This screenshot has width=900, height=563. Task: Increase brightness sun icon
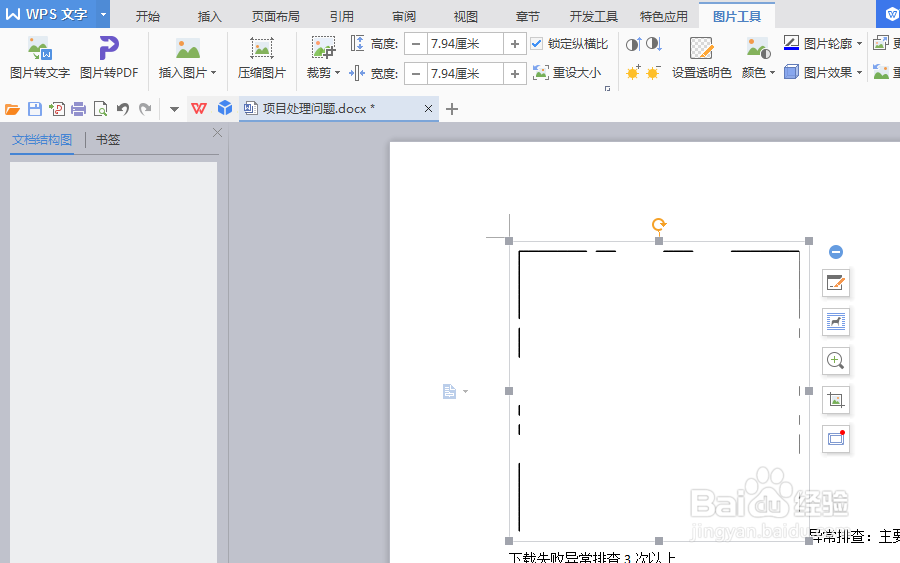[633, 72]
